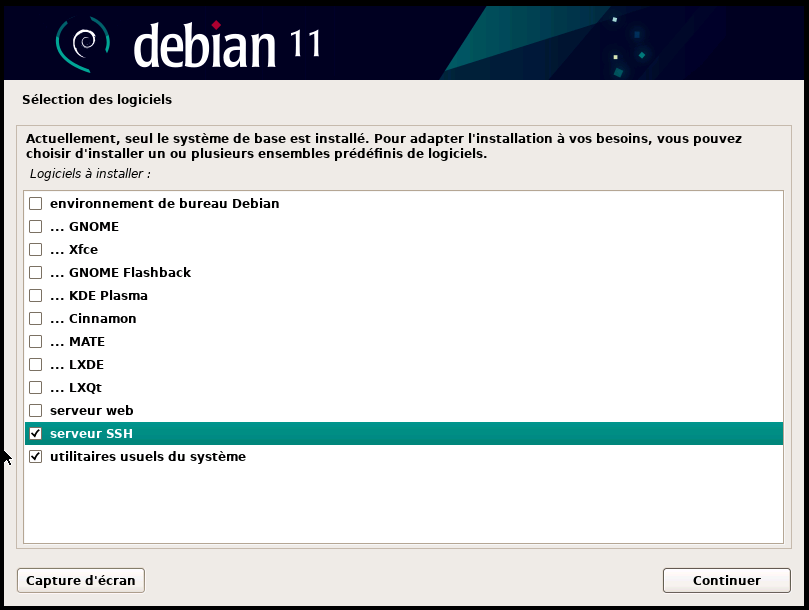Viewport: 809px width, 610px height.
Task: Click the Debian swirl logo
Action: coord(83,43)
